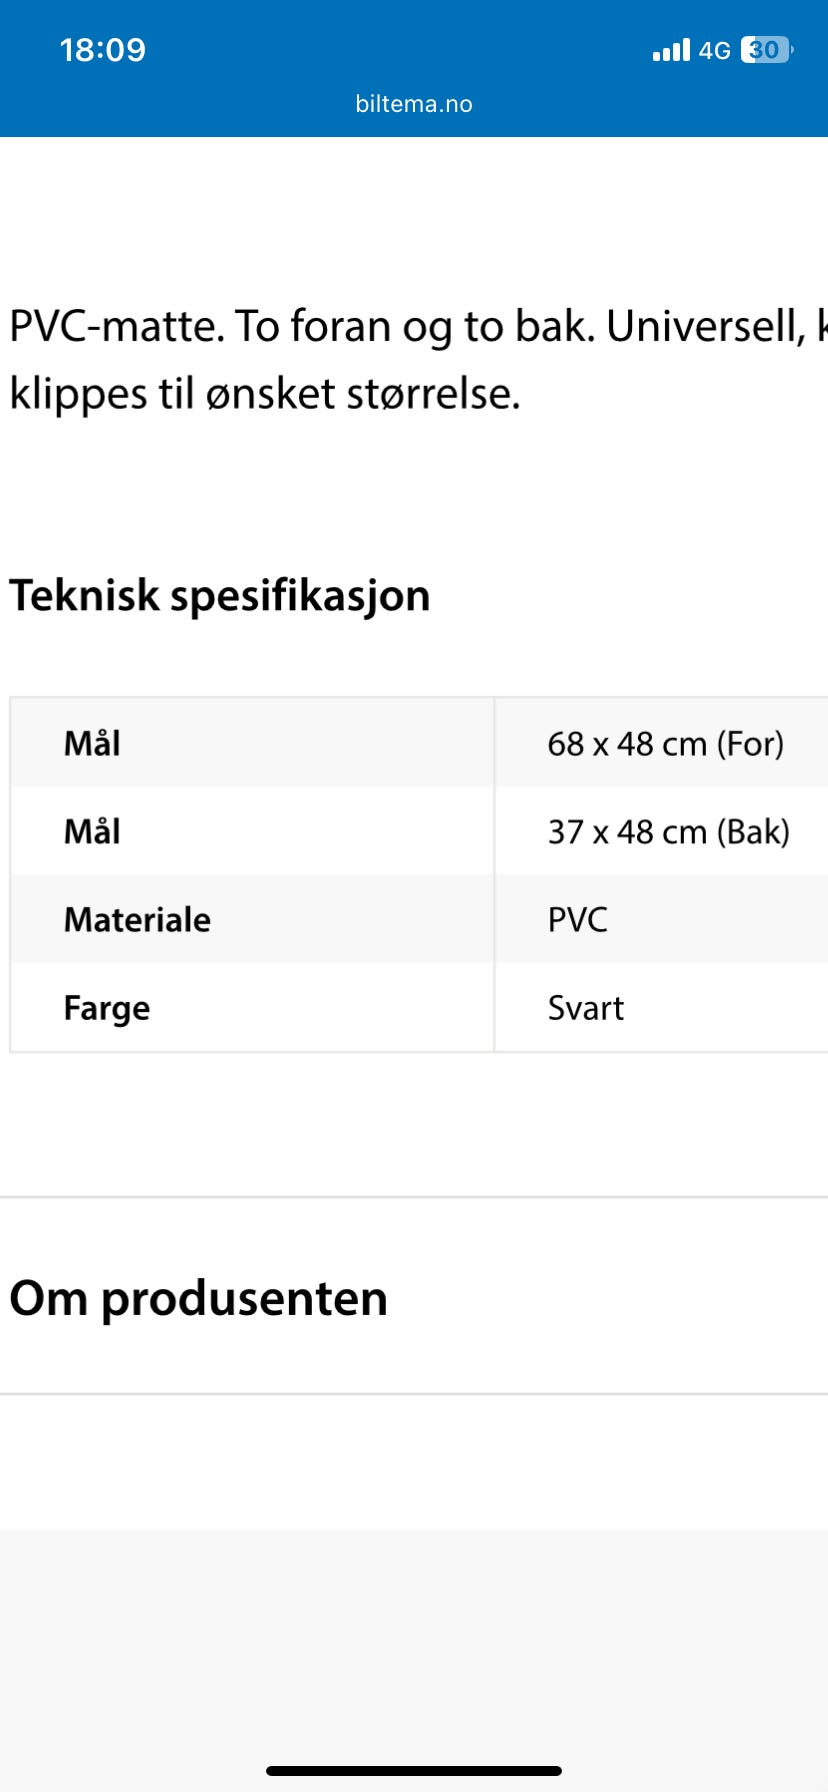Tap the divider line above Om produsenten
Viewport: 828px width, 1792px height.
[x=414, y=1197]
